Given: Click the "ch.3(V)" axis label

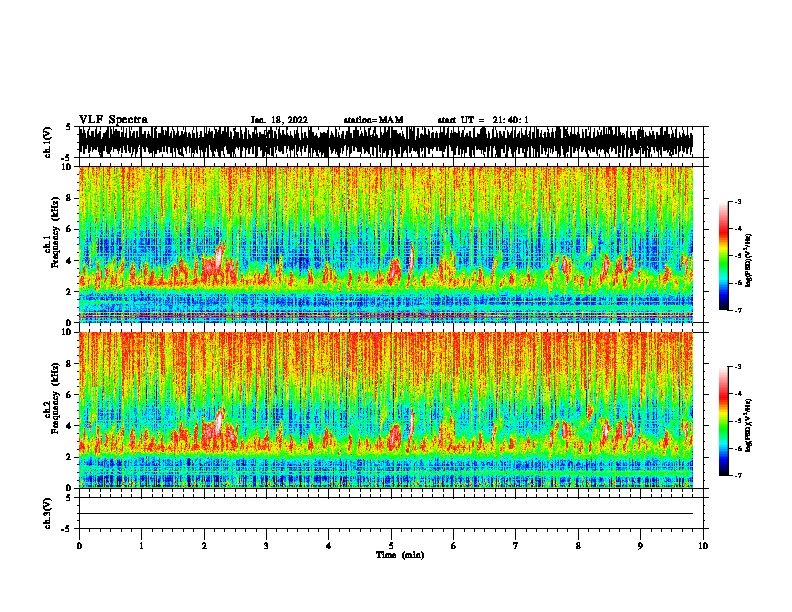Looking at the screenshot, I should tap(47, 513).
